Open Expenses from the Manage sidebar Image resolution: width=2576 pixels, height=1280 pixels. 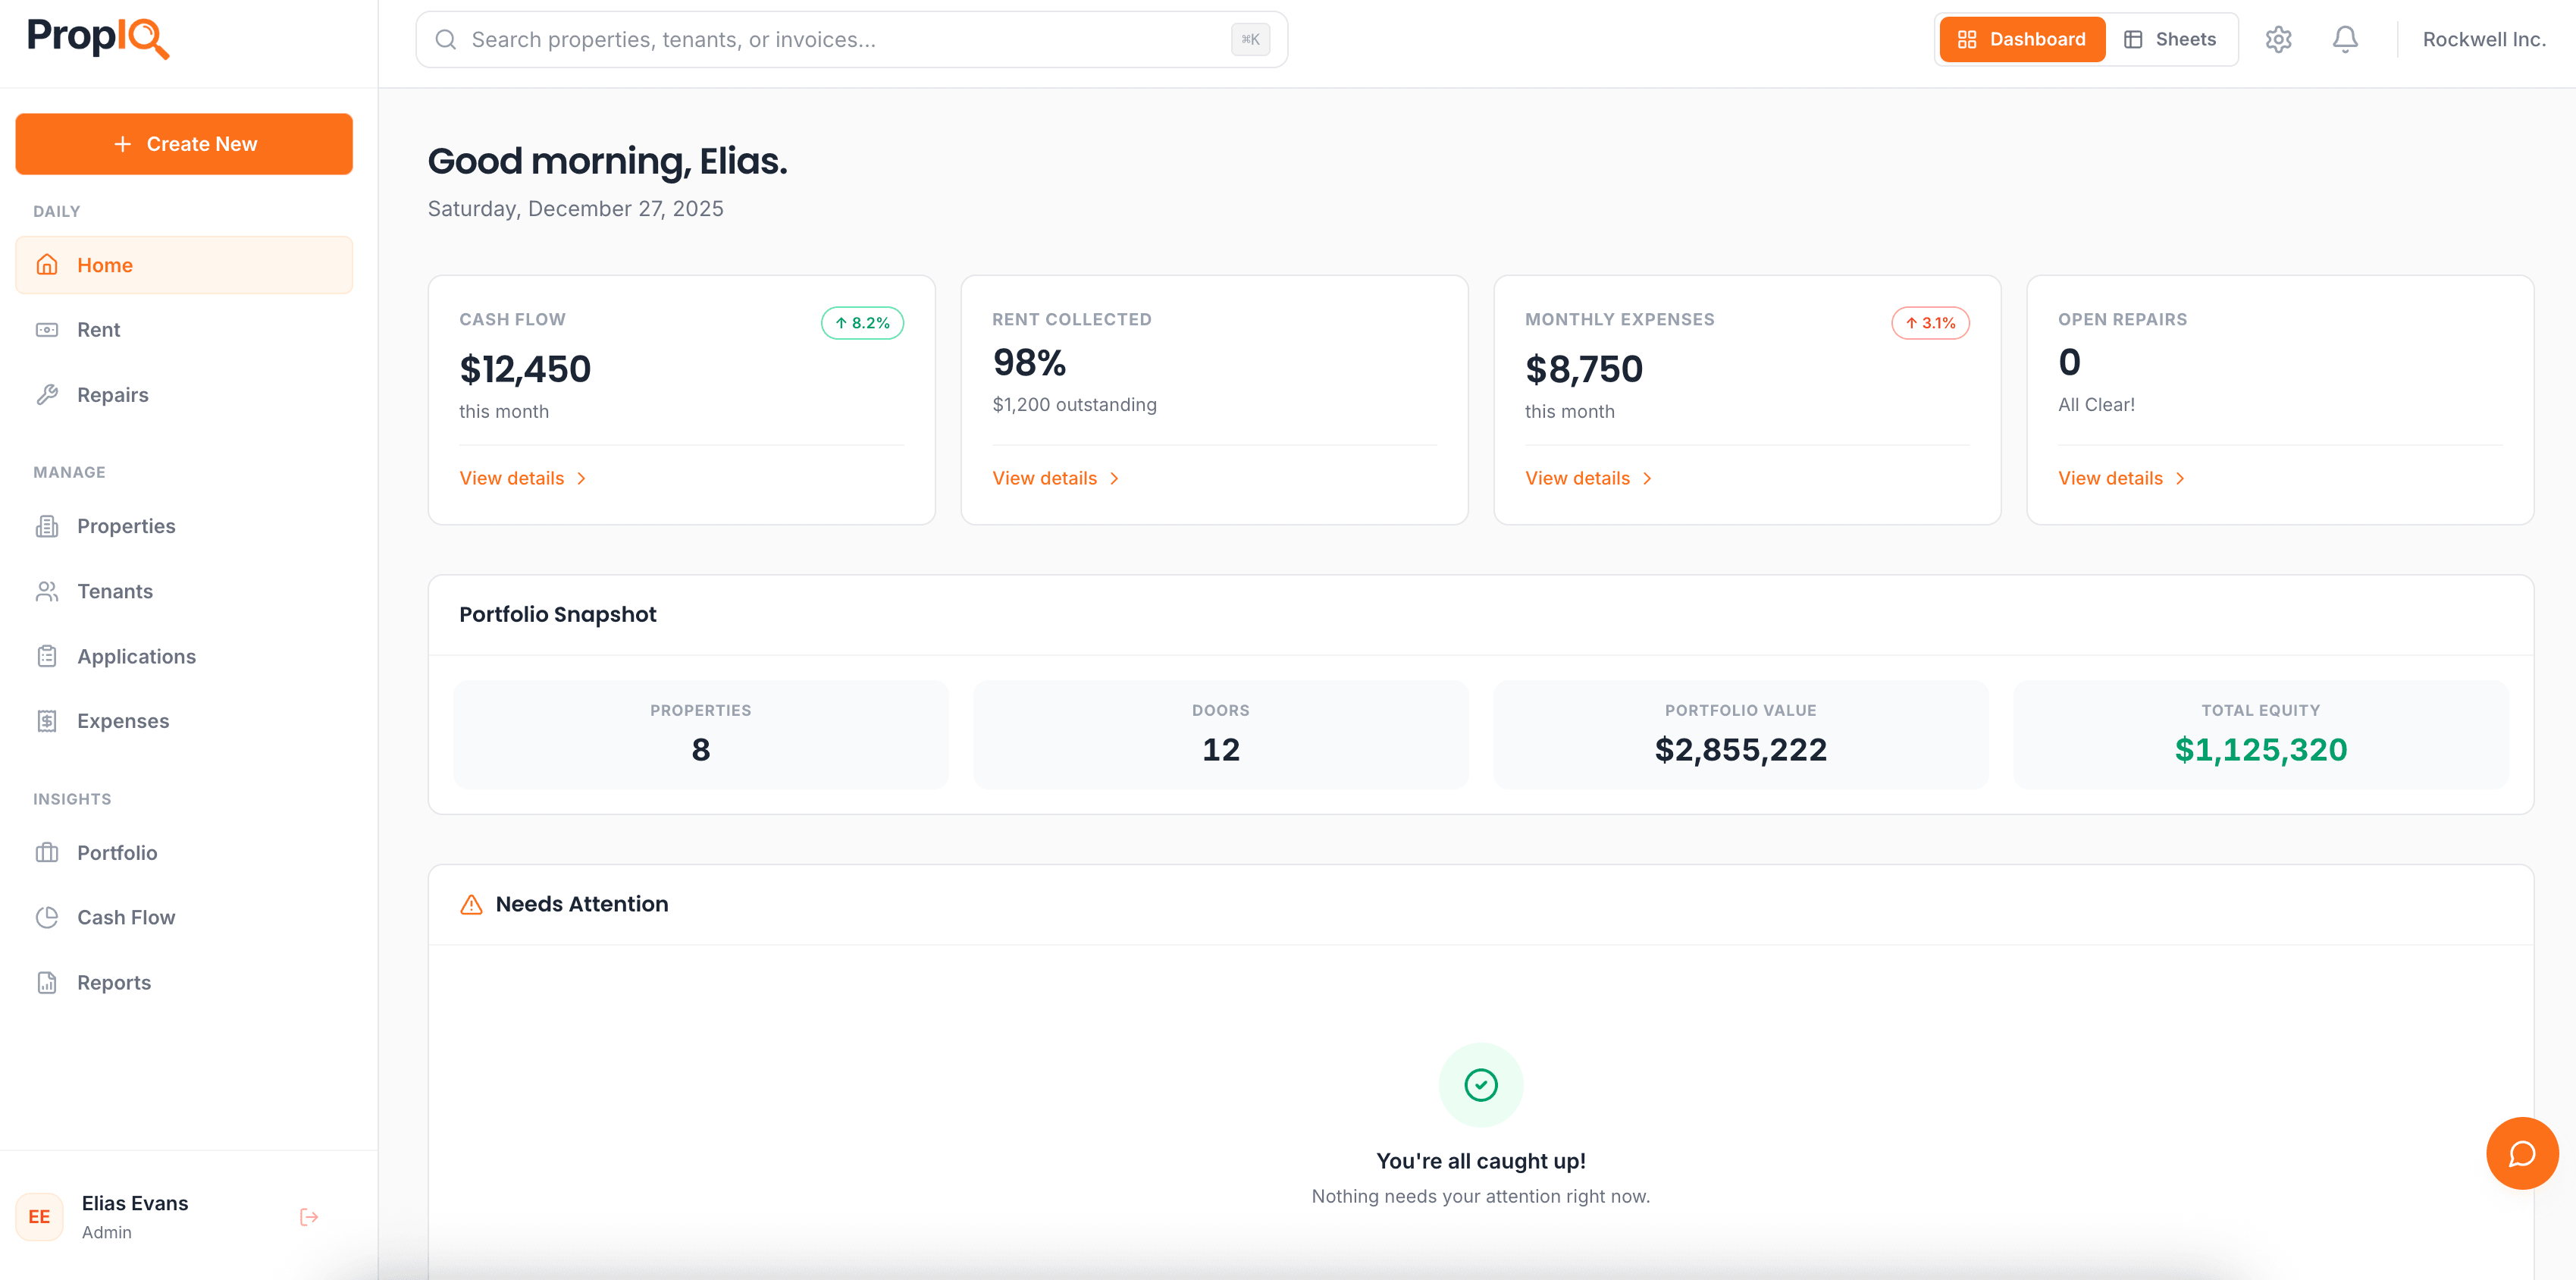(x=122, y=720)
